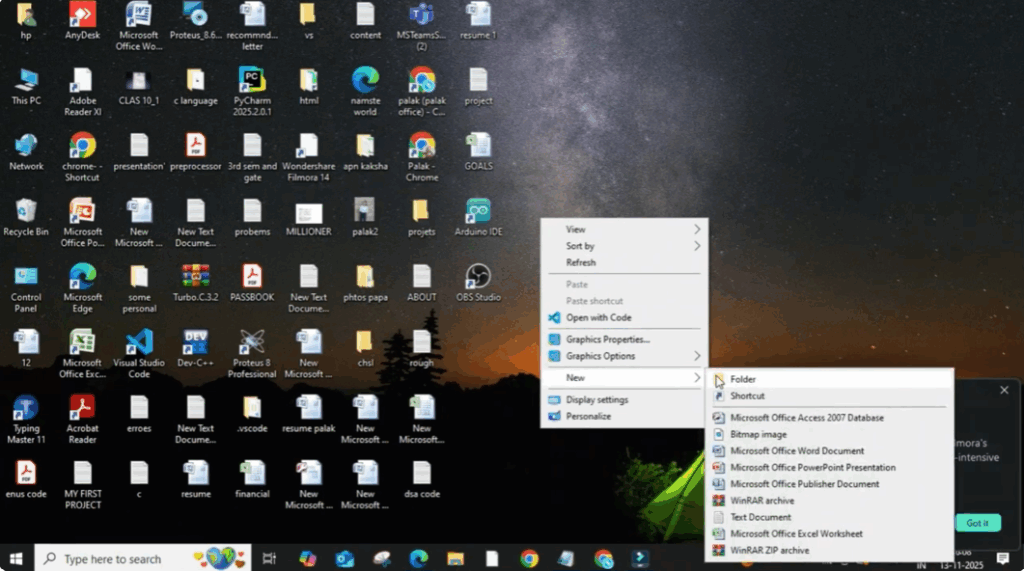The image size is (1024, 571).
Task: Select the This PC desktop icon
Action: pos(26,86)
